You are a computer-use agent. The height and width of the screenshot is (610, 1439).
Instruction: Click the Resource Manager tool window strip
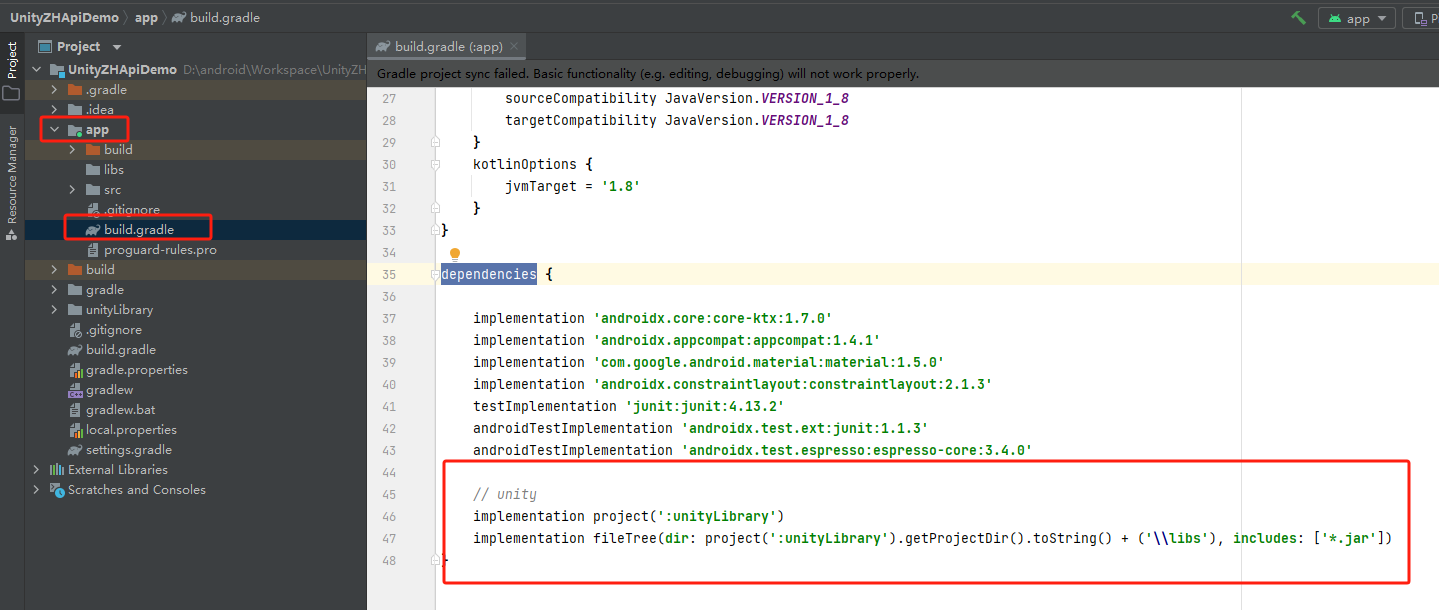point(12,183)
